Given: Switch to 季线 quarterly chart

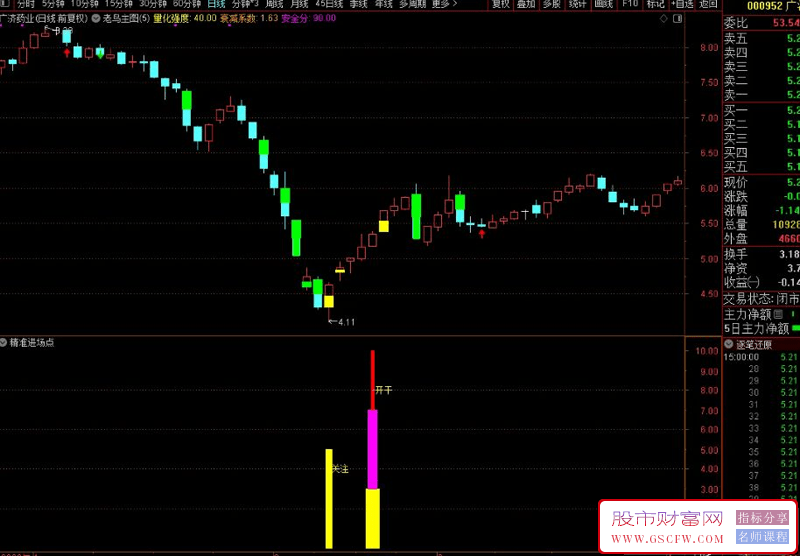Looking at the screenshot, I should coord(358,4).
